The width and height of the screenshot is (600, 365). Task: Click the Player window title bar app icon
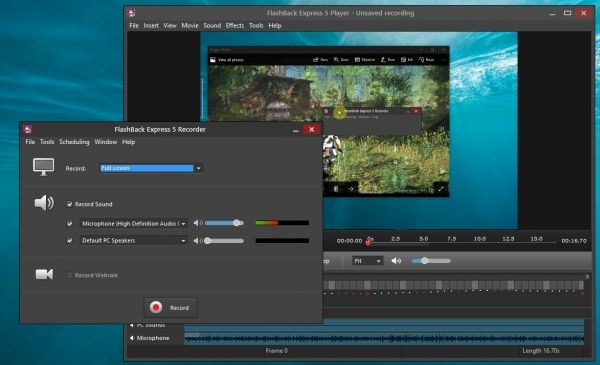(132, 13)
